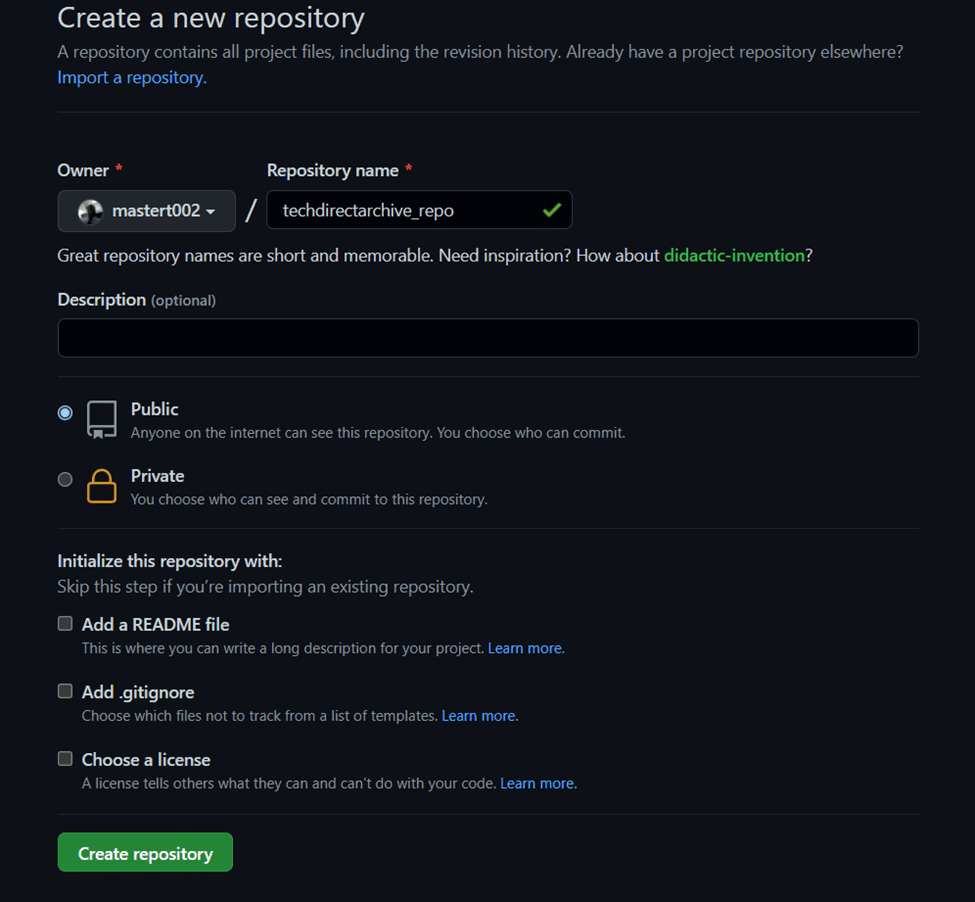The image size is (975, 902).
Task: Click the book icon beside Public option
Action: pos(101,419)
